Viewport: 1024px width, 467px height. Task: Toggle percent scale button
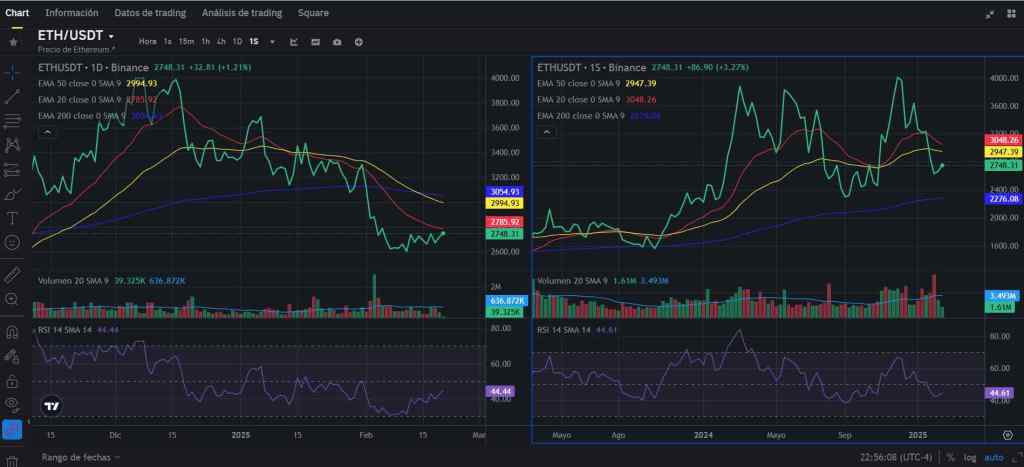(x=951, y=457)
